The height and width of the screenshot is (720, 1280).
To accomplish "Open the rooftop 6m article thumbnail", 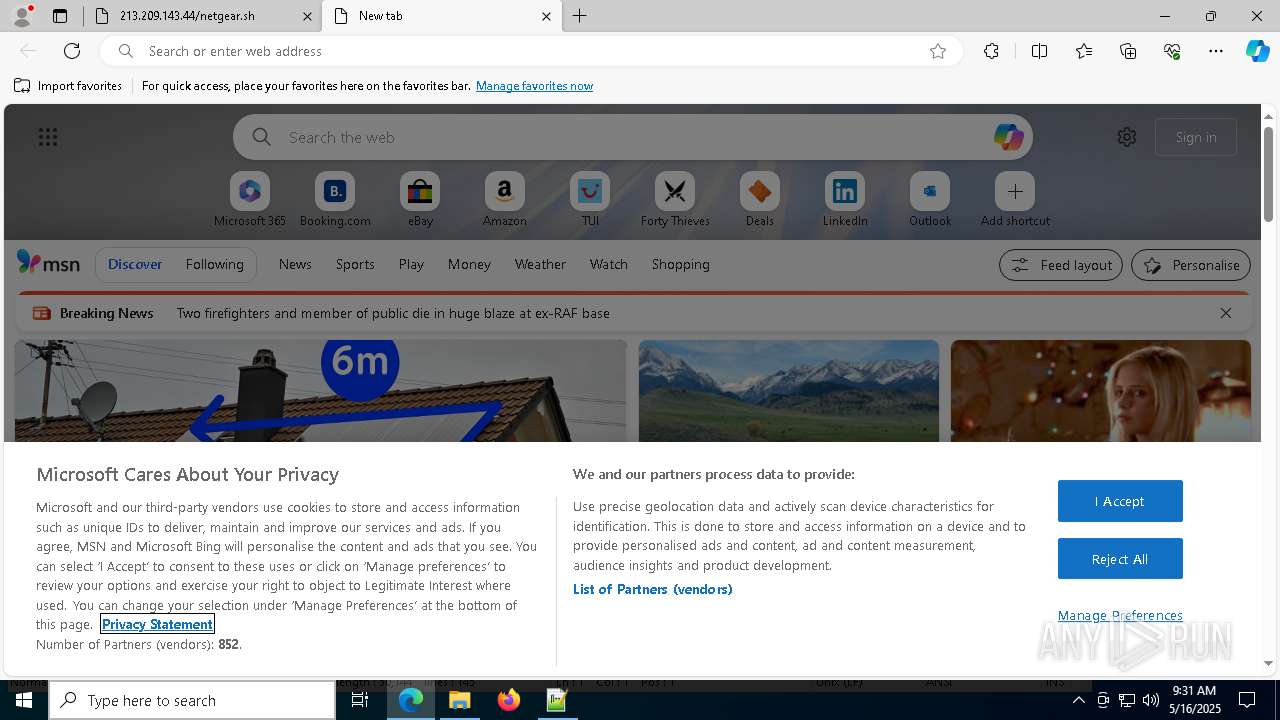I will (x=321, y=391).
